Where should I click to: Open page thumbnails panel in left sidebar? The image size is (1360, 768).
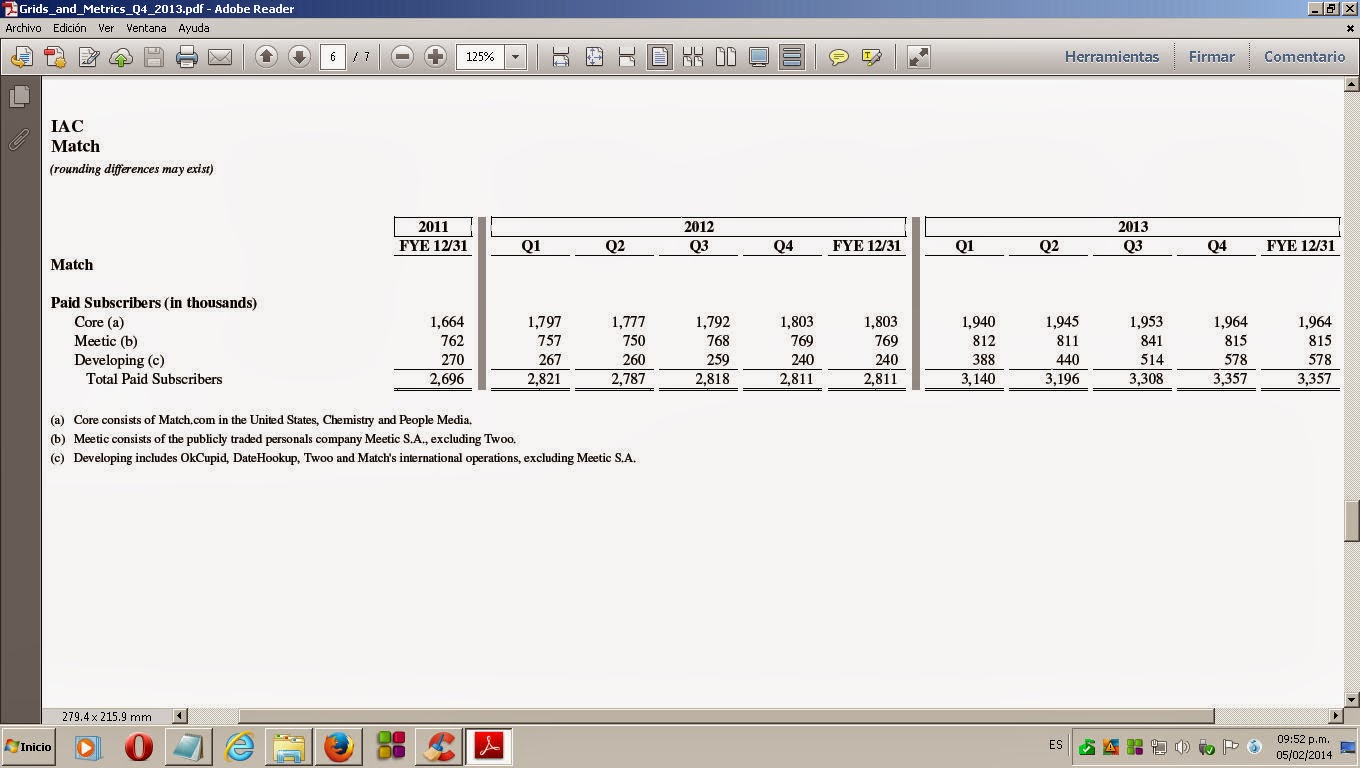19,97
